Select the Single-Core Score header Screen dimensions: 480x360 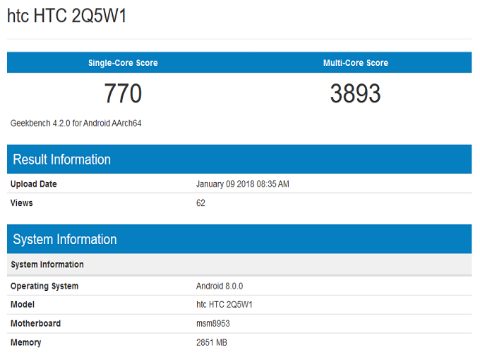tap(123, 63)
